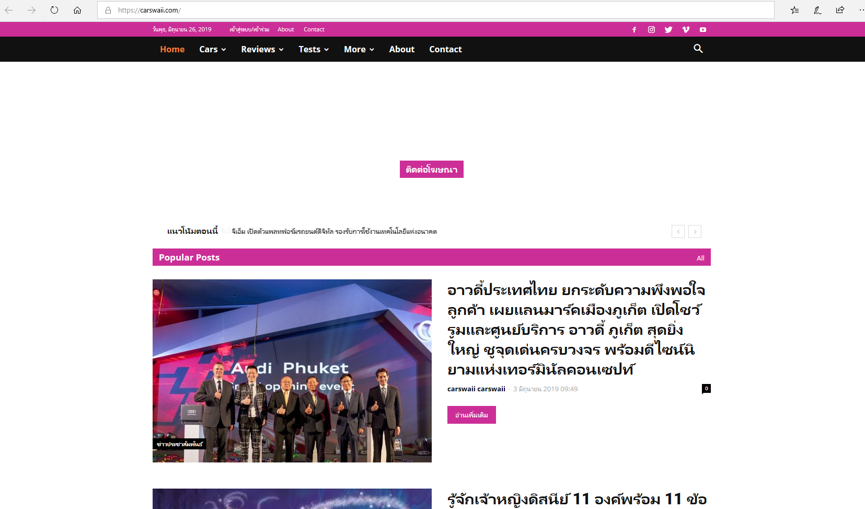Image resolution: width=865 pixels, height=509 pixels.
Task: Open the Audi Phuket article thumbnail
Action: pyautogui.click(x=292, y=370)
